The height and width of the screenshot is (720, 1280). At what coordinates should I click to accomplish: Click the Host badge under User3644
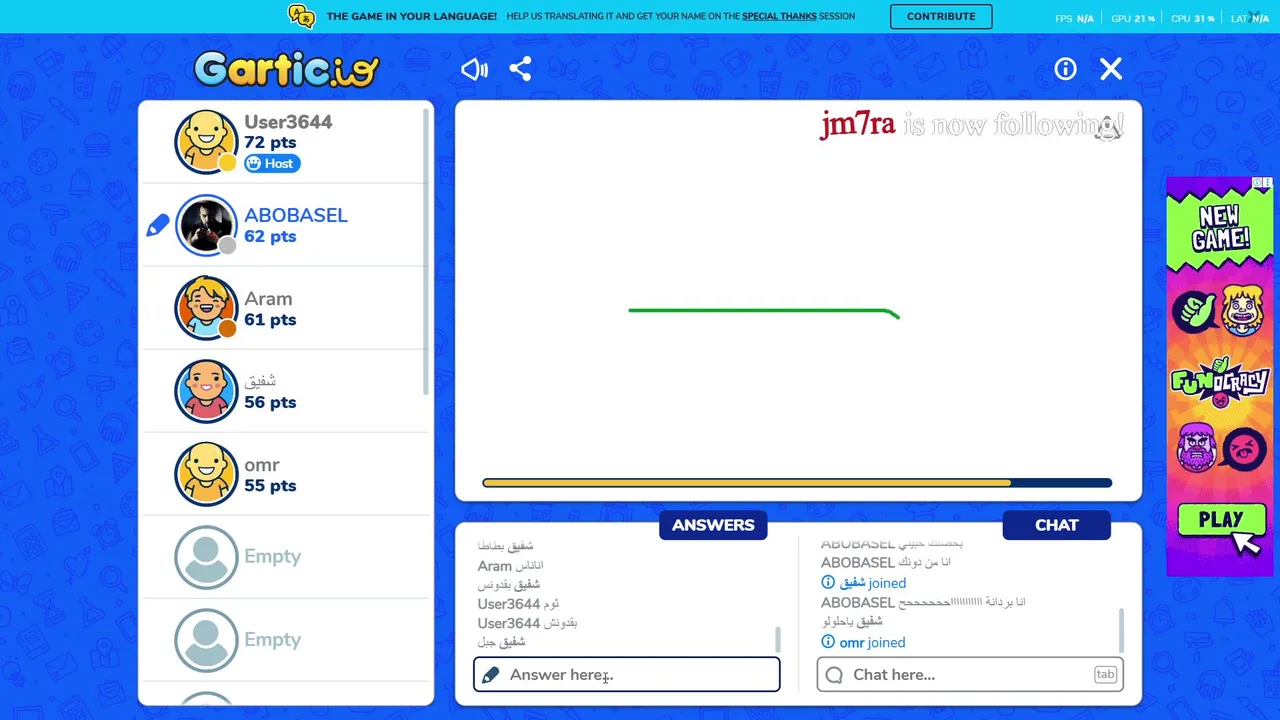tap(272, 163)
